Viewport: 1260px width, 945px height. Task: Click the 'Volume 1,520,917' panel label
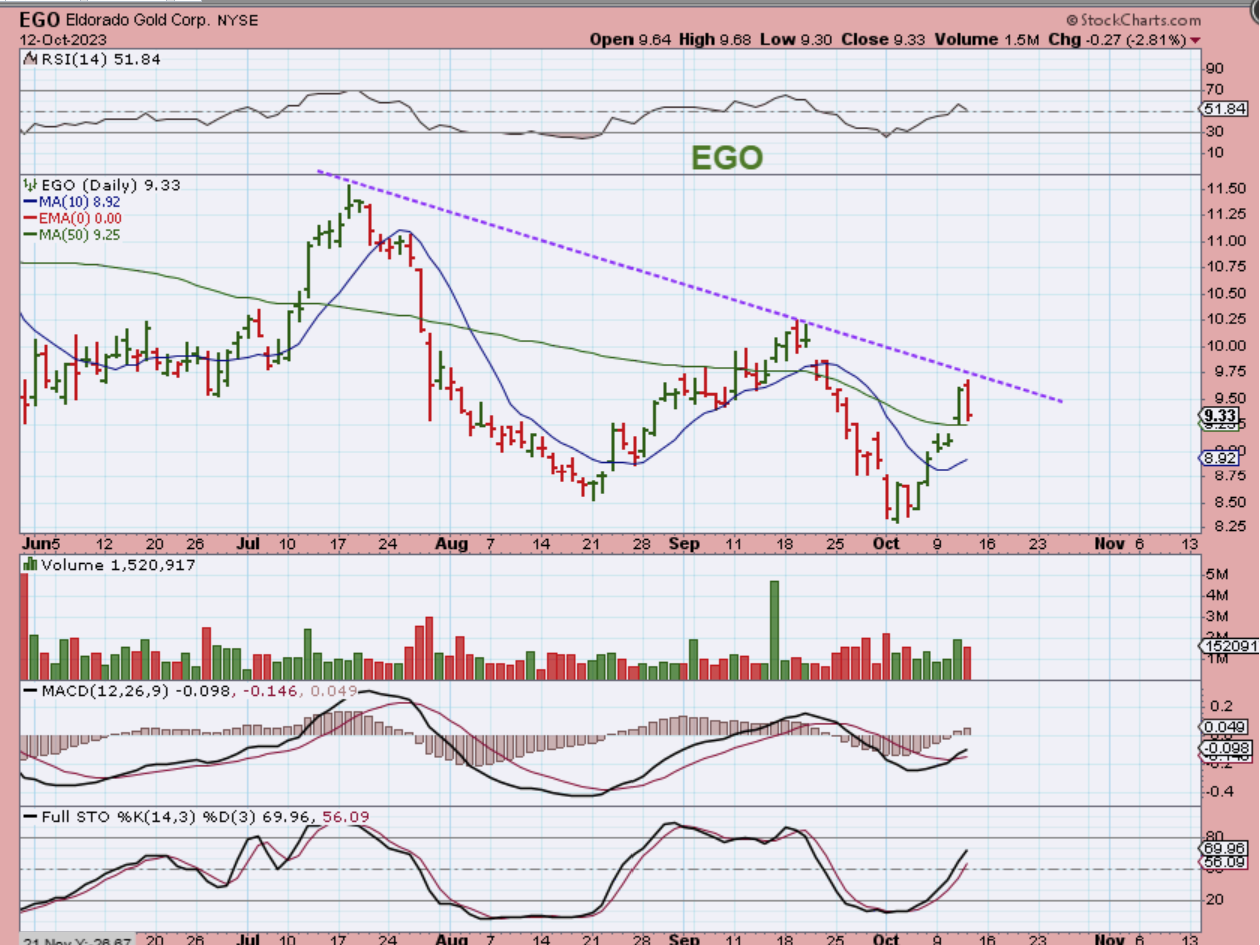click(110, 565)
